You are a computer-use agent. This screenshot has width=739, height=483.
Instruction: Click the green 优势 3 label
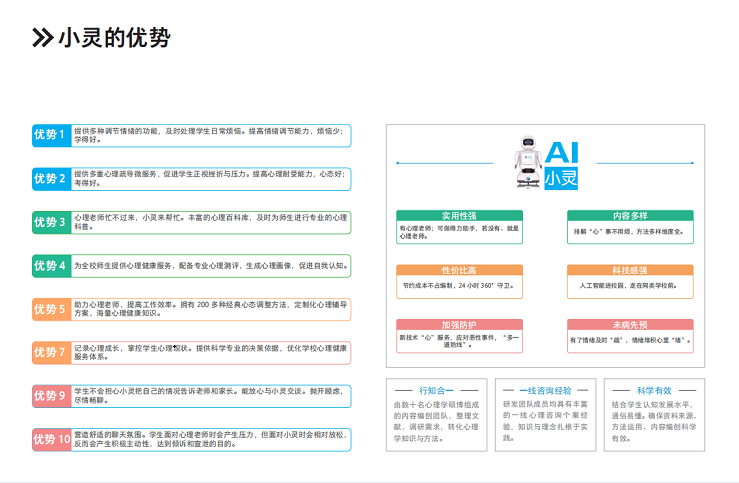[49, 222]
